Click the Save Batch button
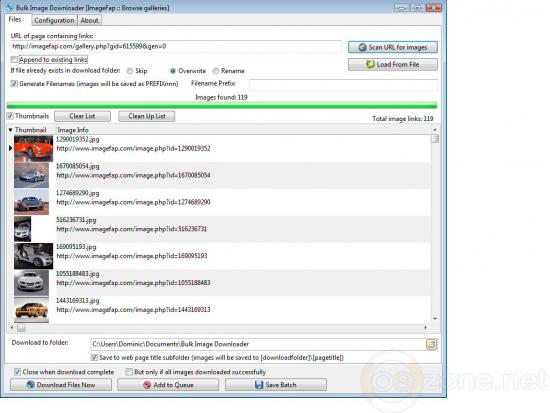 coord(276,385)
